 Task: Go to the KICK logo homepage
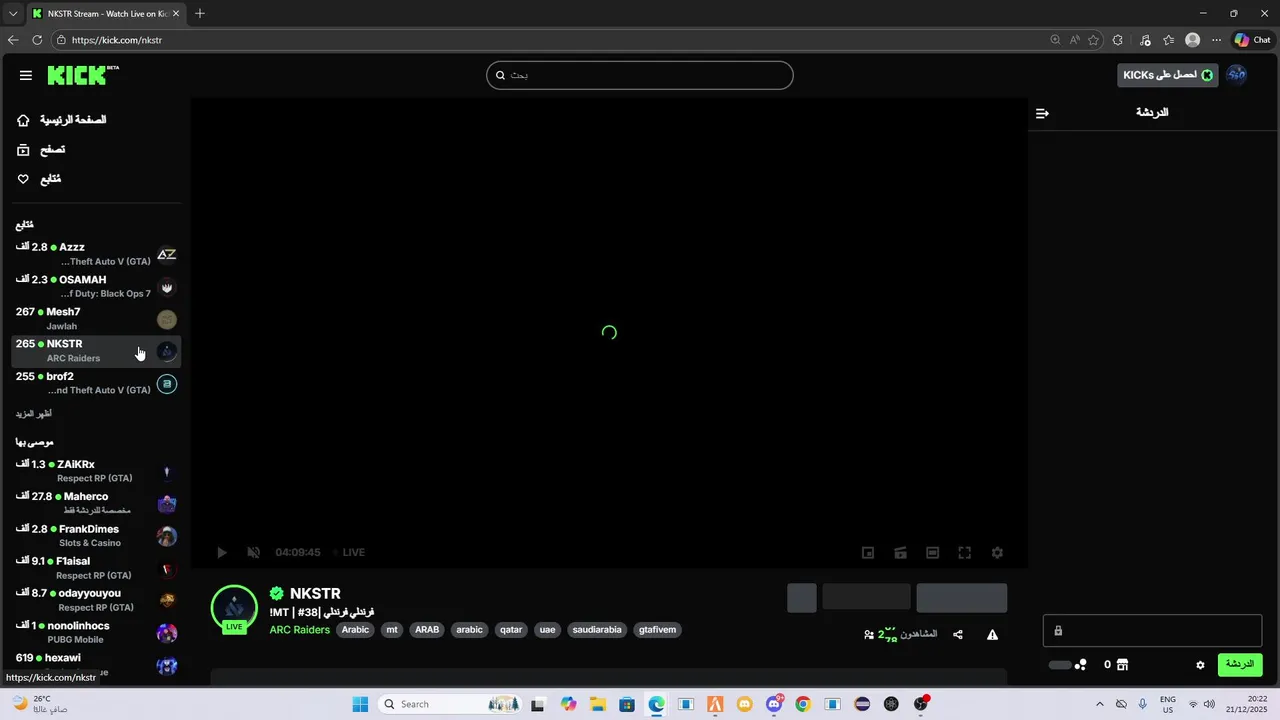pos(83,75)
